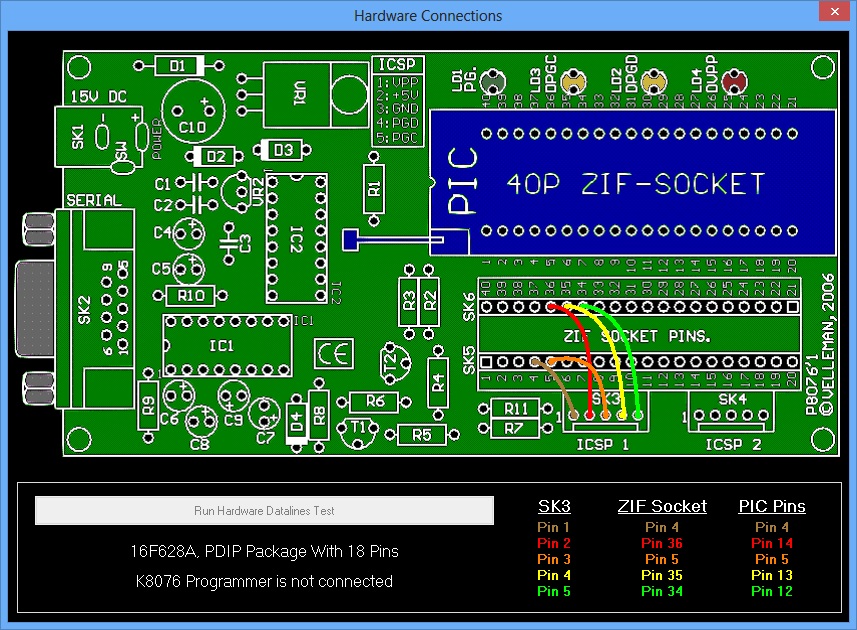Click the '15V DC' label
Viewport: 857px width, 630px height.
(98, 97)
